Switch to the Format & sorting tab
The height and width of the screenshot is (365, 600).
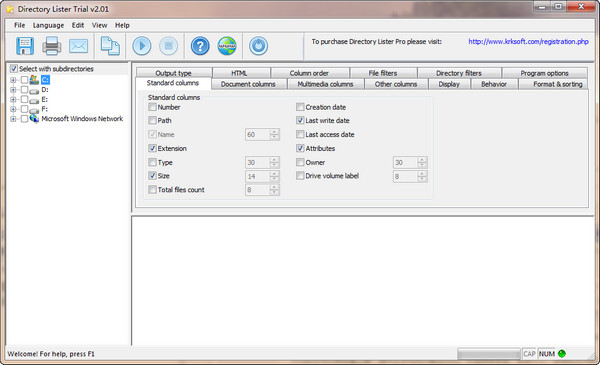pos(553,84)
